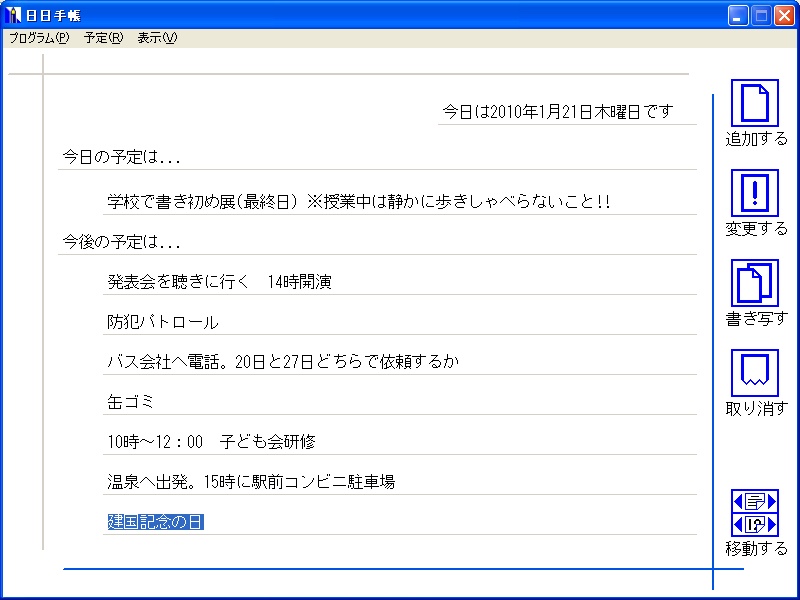Select the バス会社へ電話 schedule entry

click(280, 361)
